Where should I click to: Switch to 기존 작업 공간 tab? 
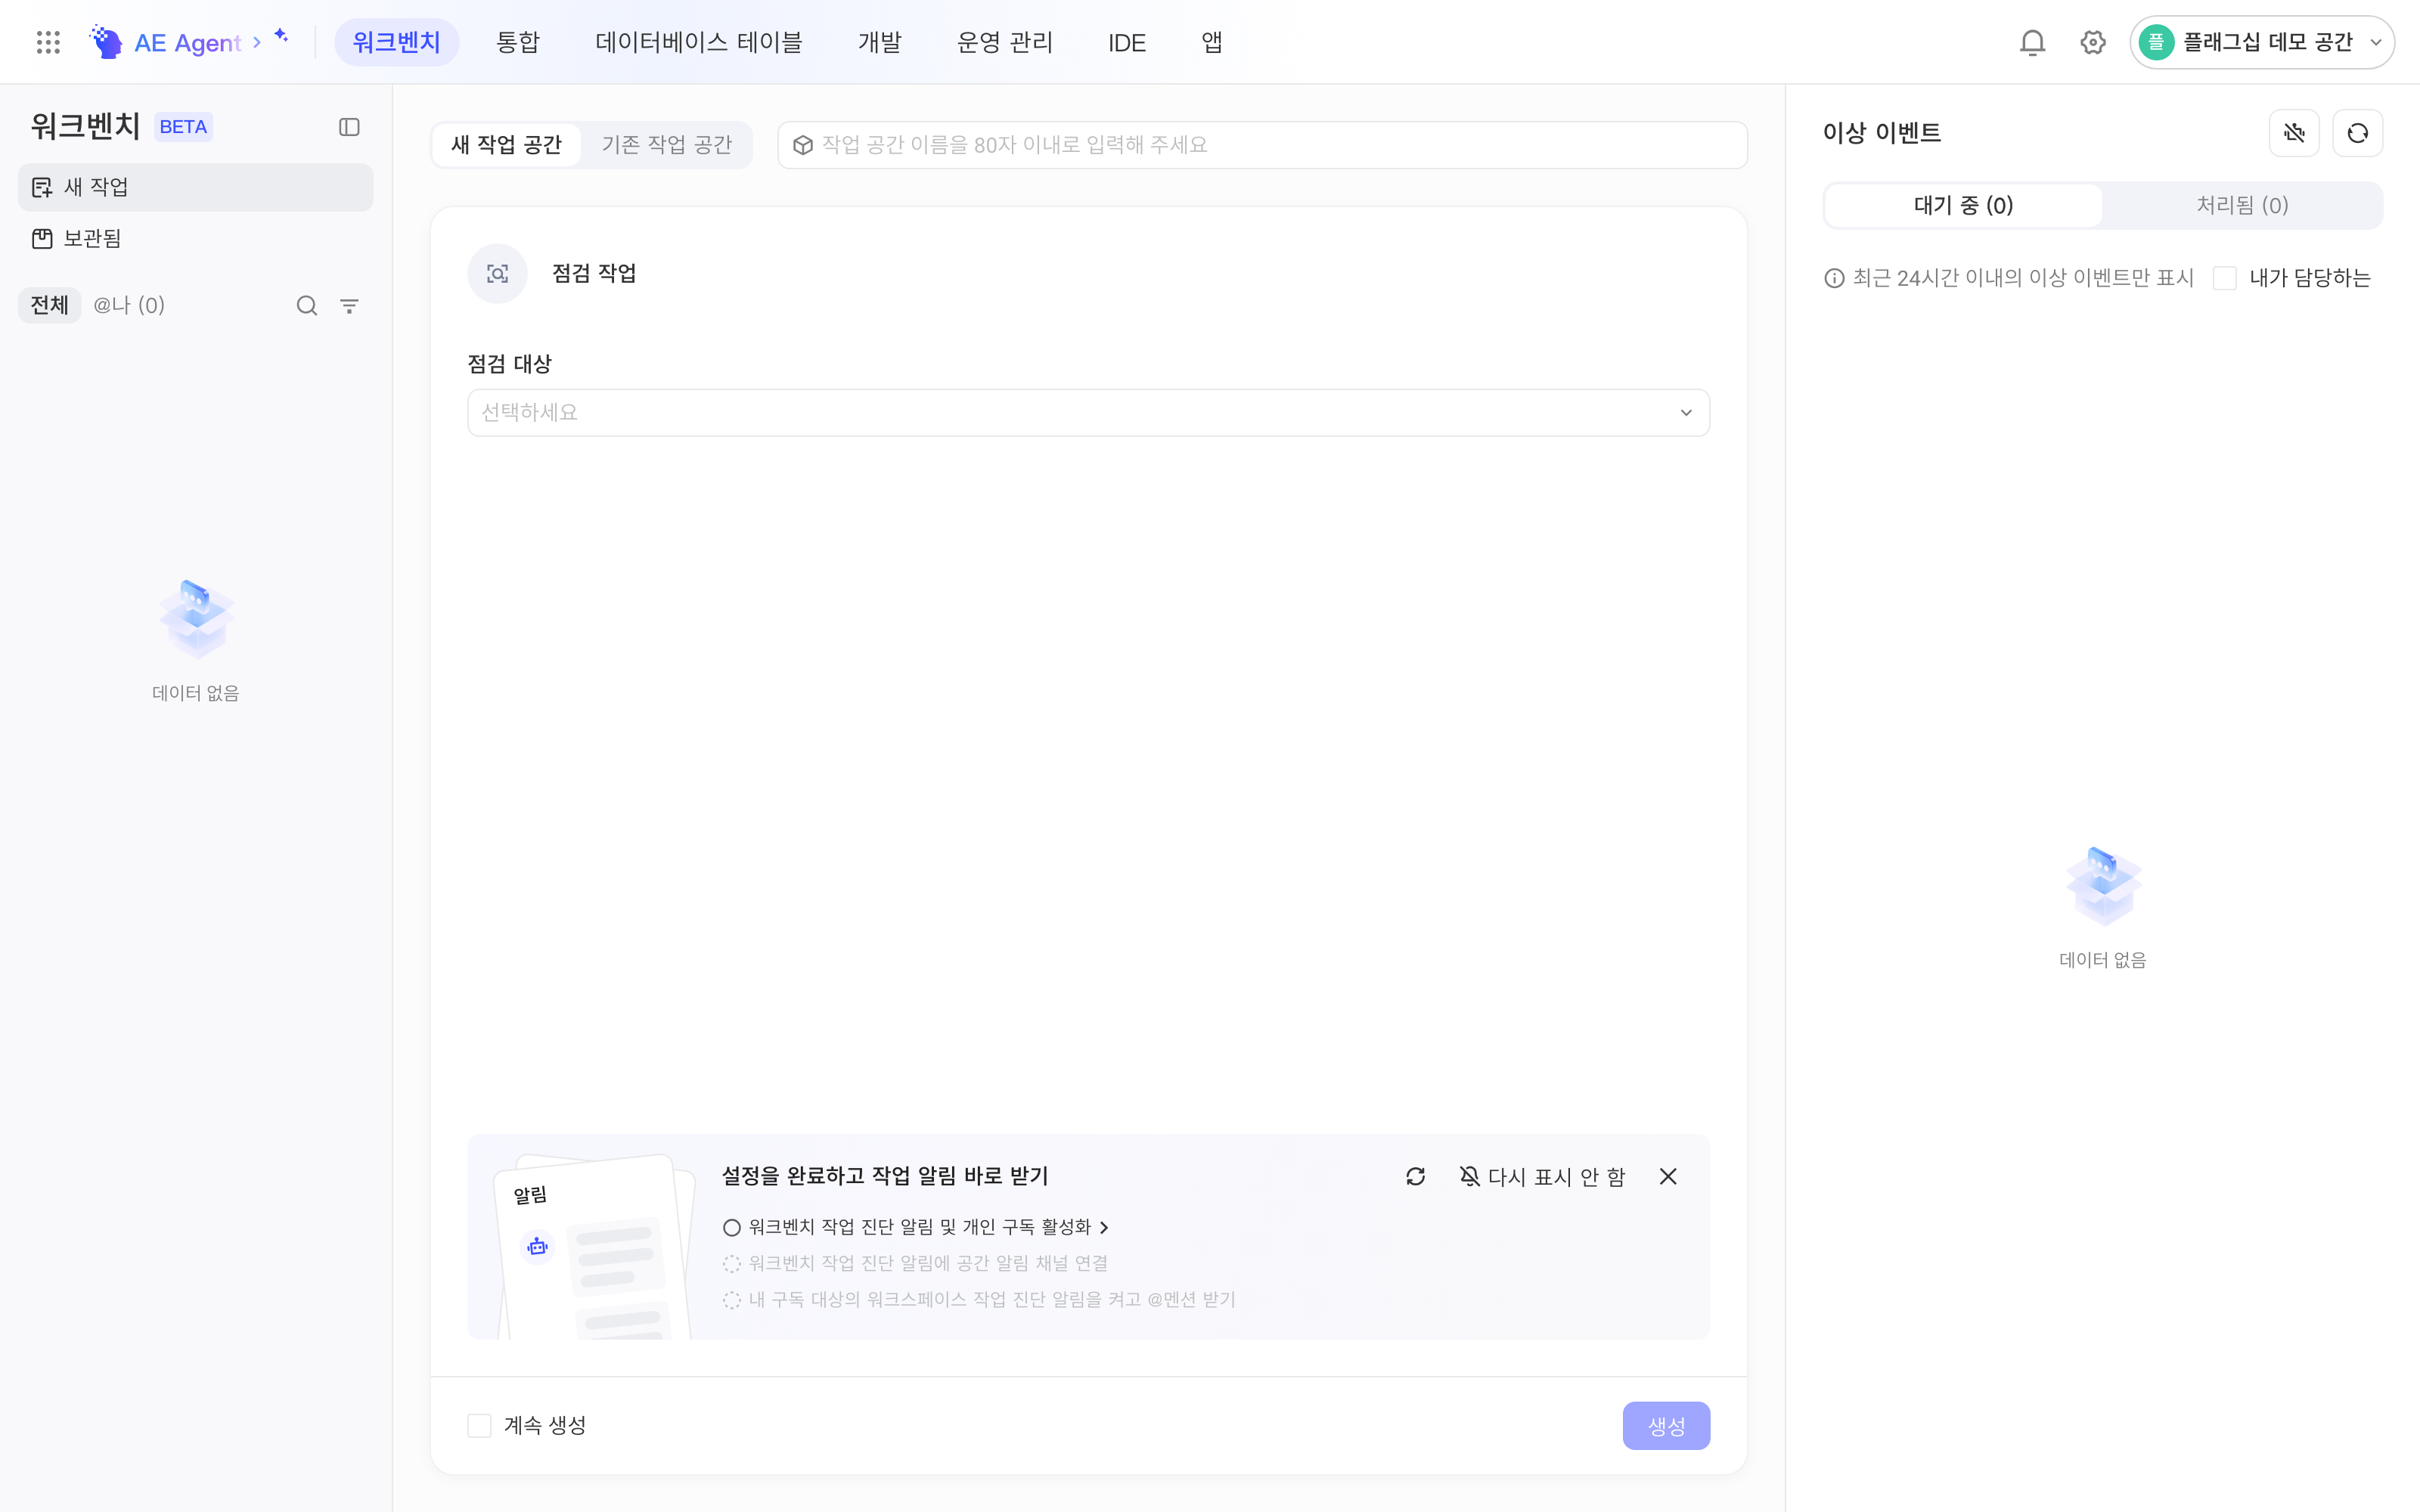tap(666, 145)
